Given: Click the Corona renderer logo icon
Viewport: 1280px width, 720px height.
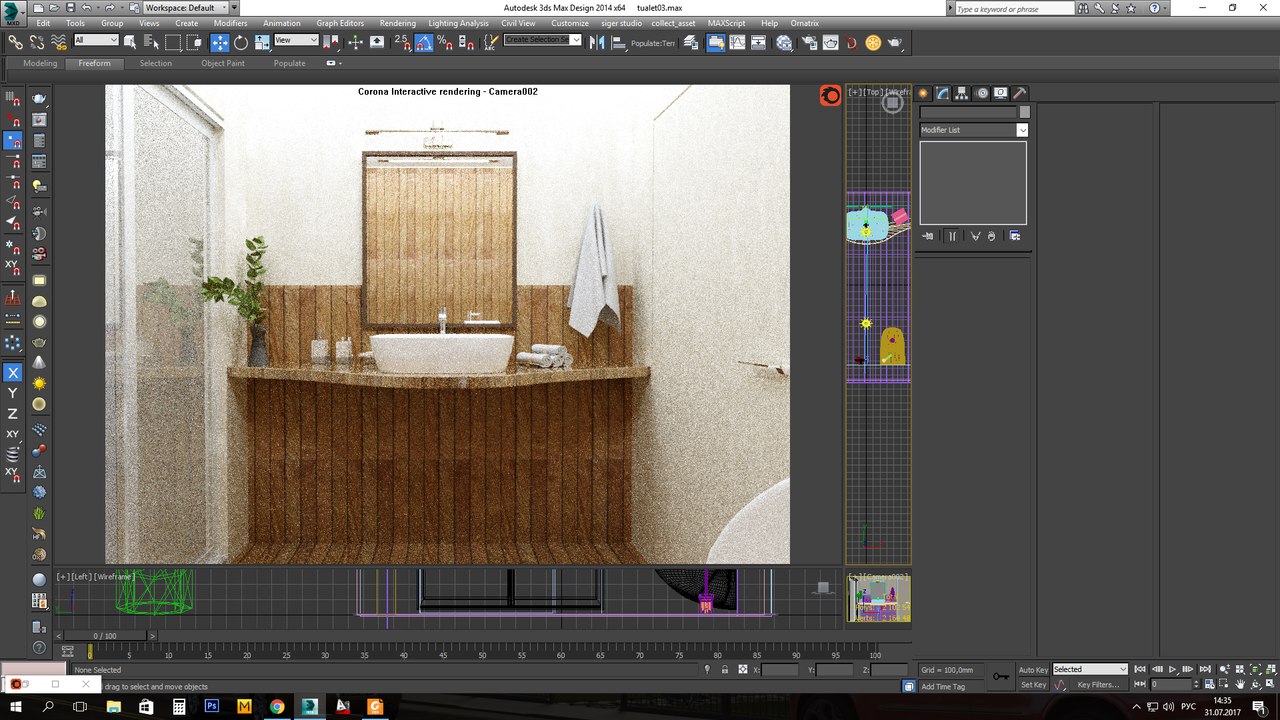Looking at the screenshot, I should pyautogui.click(x=830, y=95).
